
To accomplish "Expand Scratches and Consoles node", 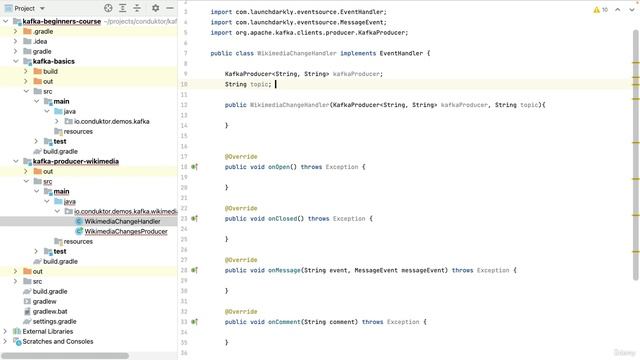I will tap(5, 341).
